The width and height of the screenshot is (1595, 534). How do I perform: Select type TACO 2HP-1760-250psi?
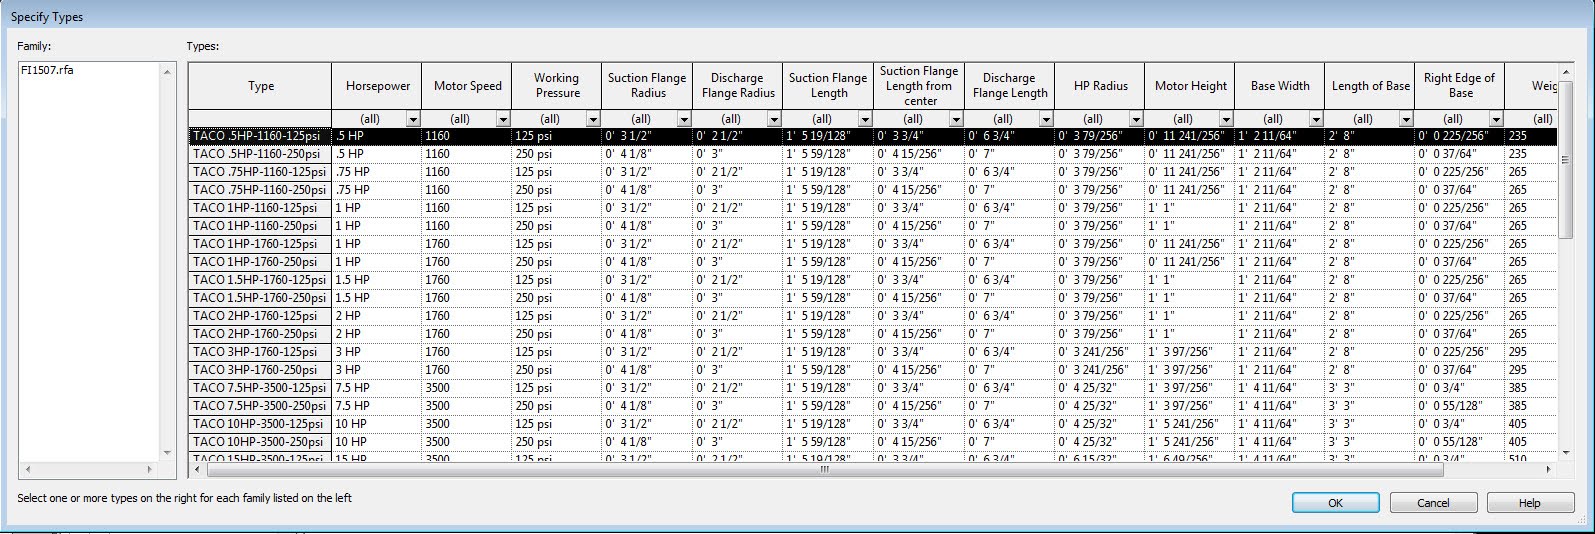coord(260,334)
